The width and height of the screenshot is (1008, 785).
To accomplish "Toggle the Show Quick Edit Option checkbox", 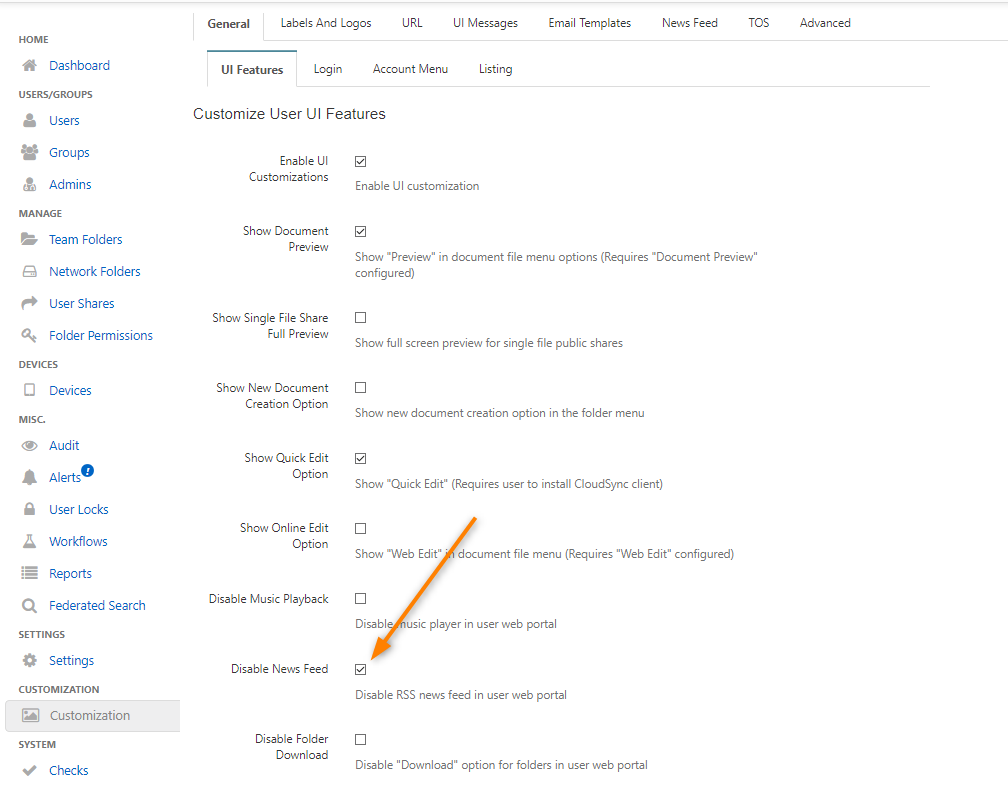I will click(361, 458).
